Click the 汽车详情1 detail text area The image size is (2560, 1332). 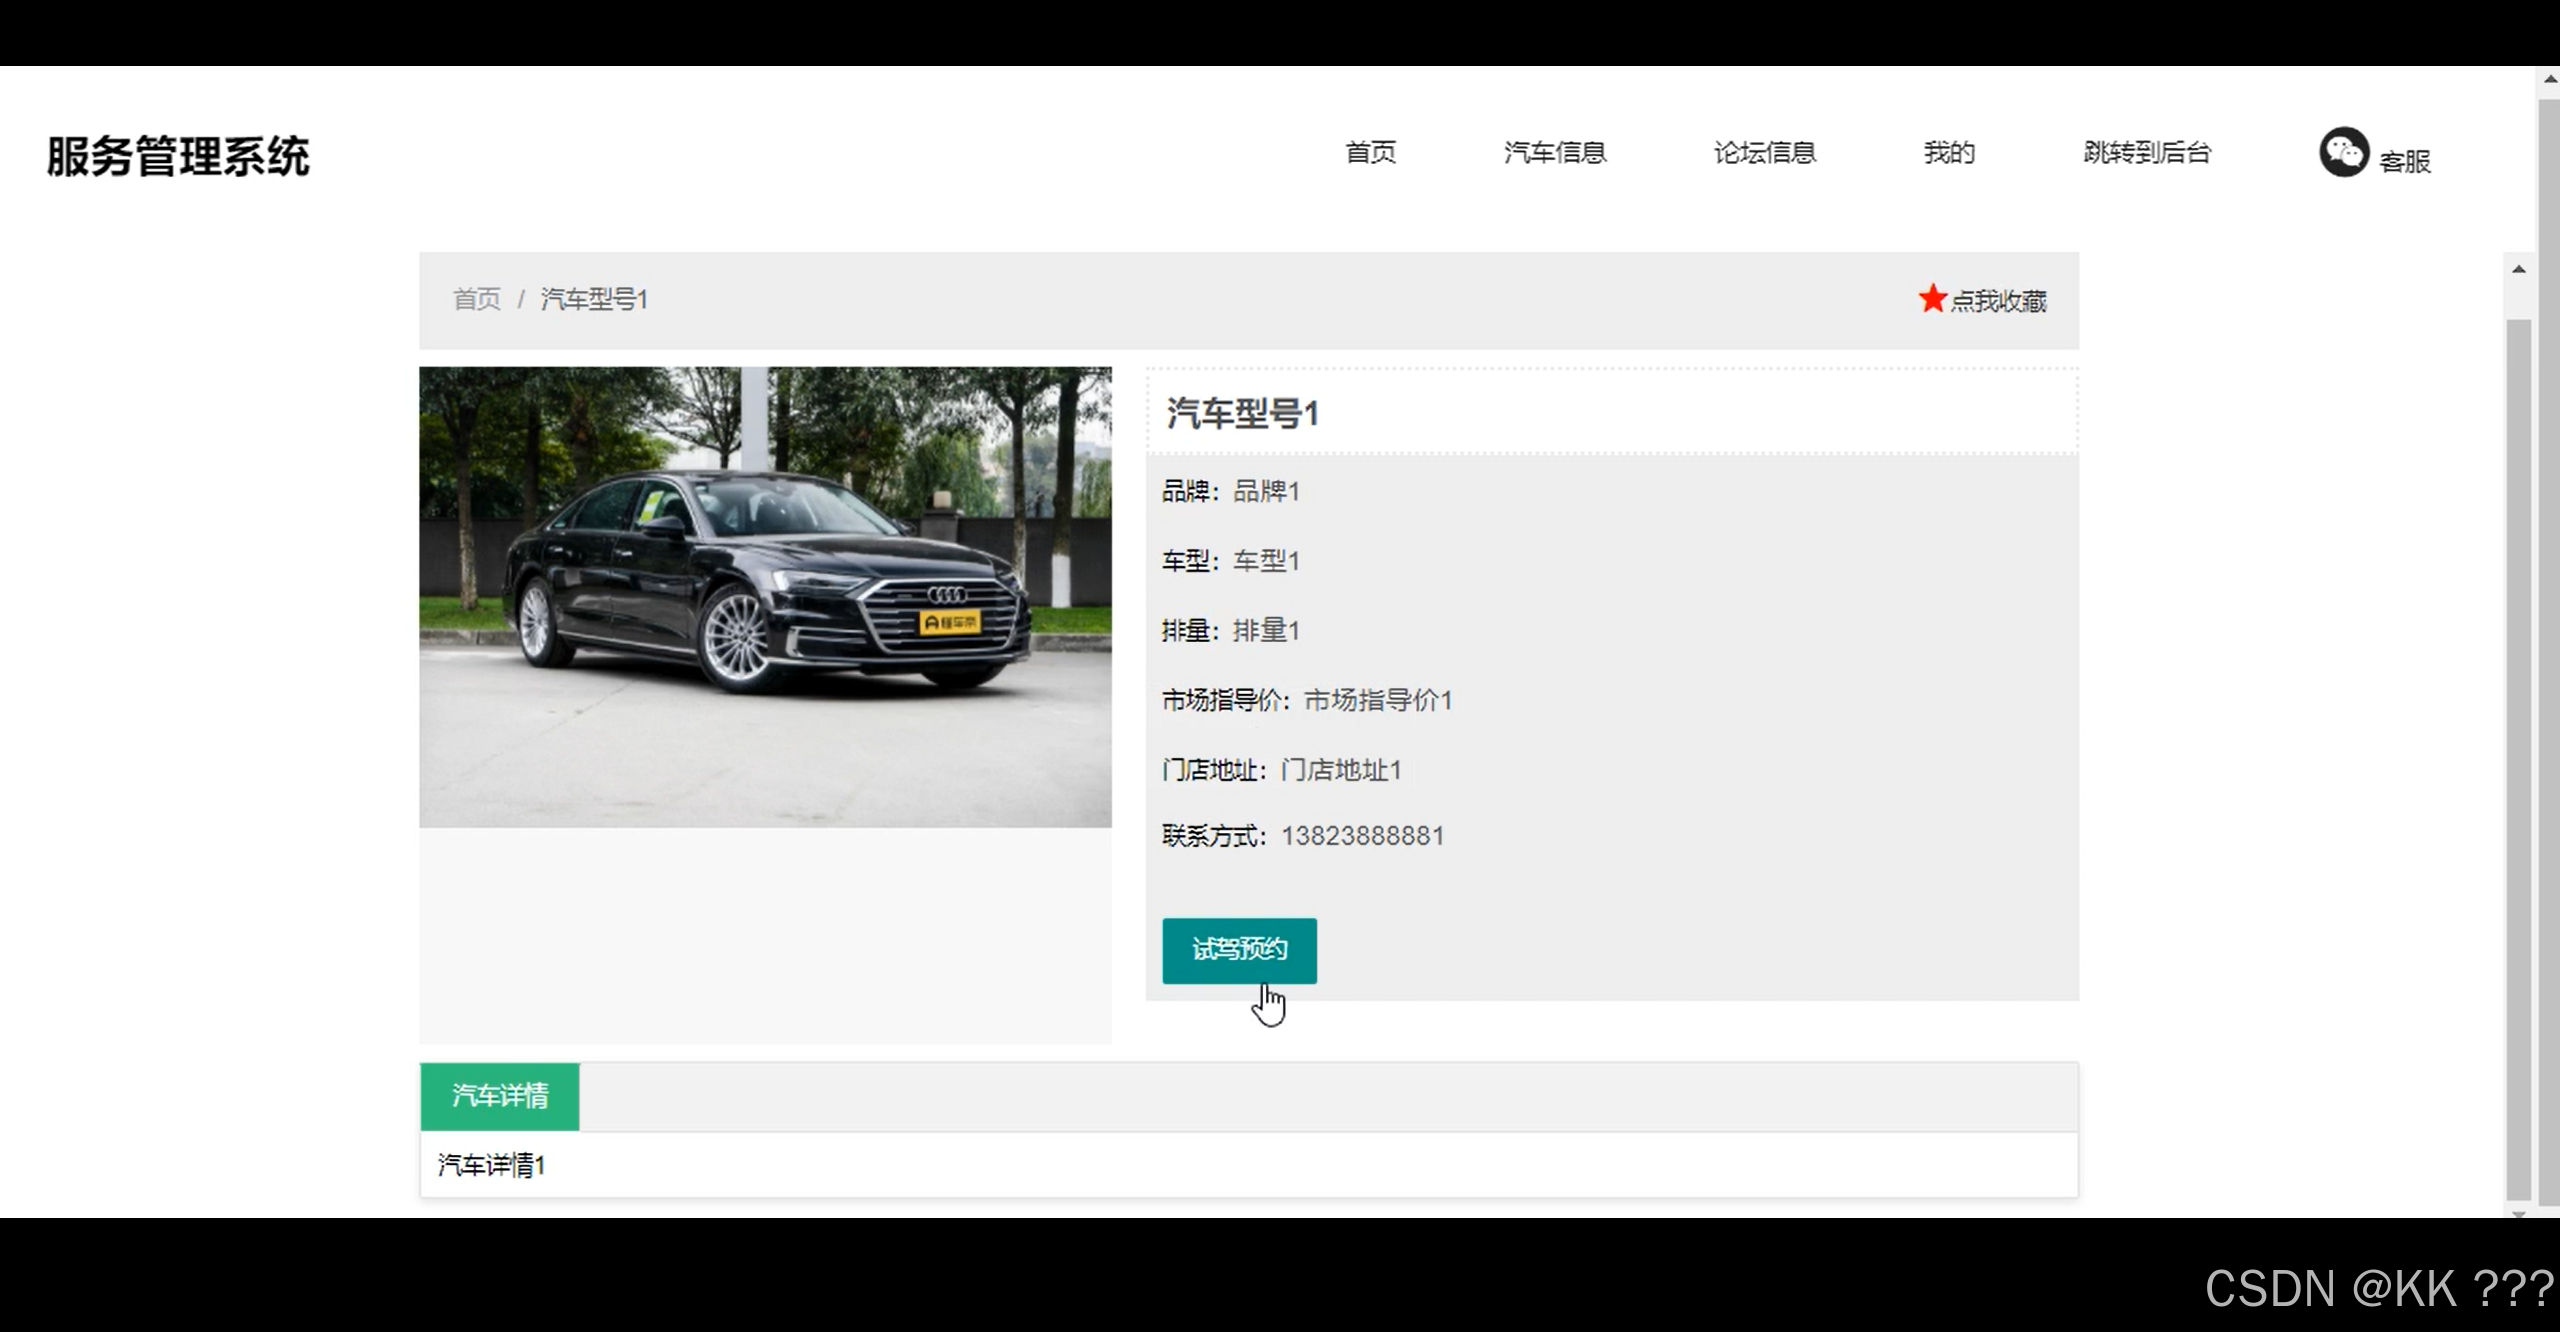pos(490,1165)
